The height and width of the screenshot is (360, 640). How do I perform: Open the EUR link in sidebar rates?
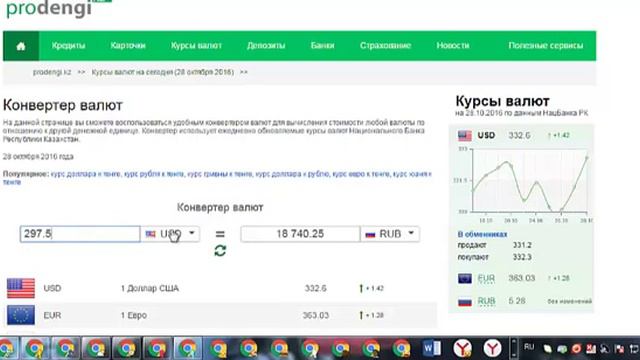click(486, 278)
